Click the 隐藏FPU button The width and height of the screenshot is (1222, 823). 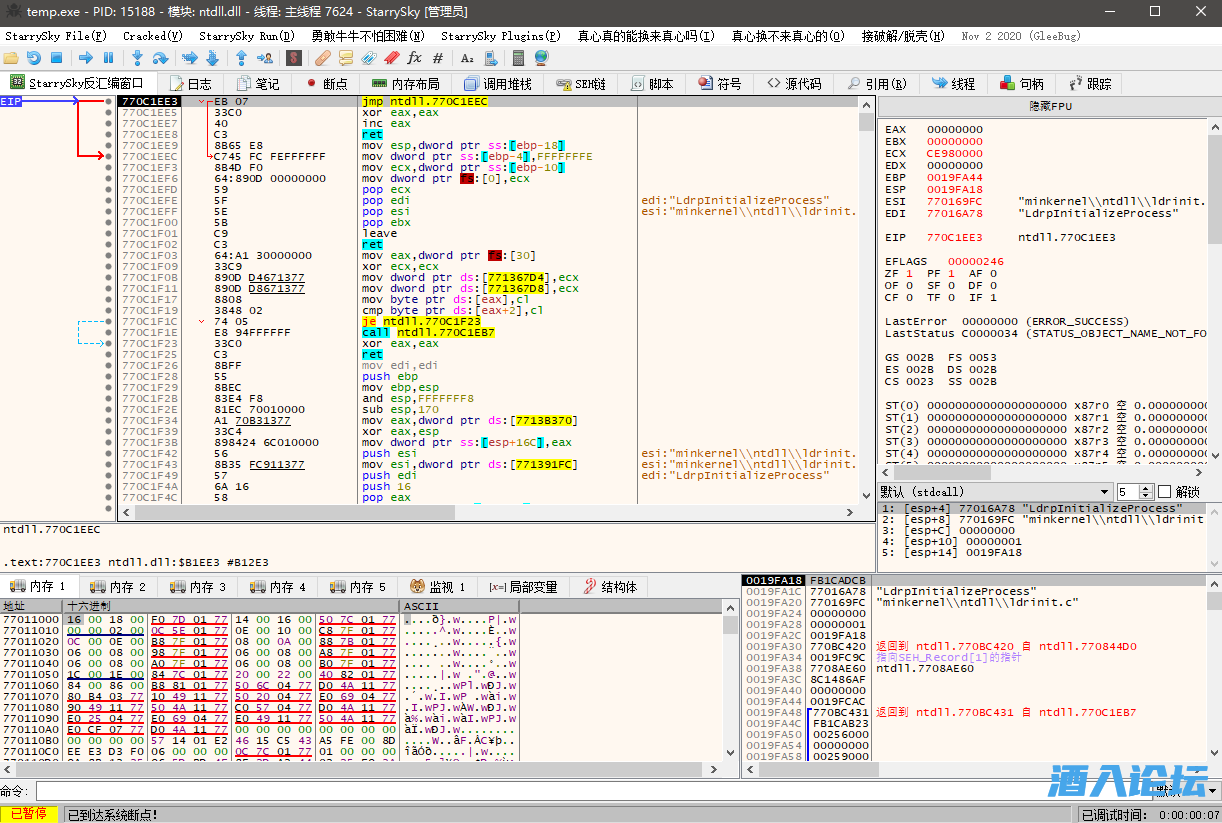pos(1049,105)
